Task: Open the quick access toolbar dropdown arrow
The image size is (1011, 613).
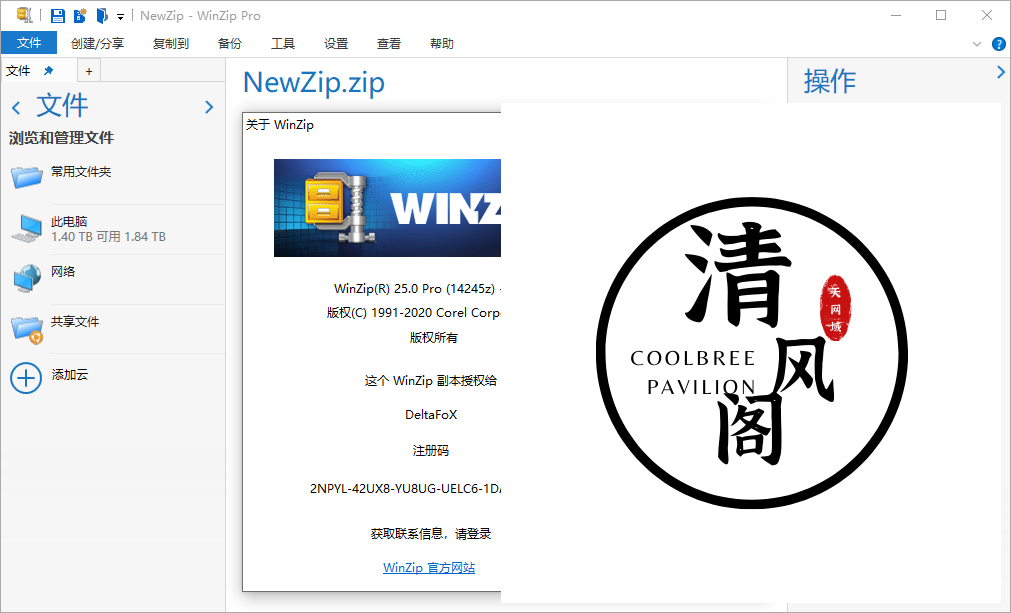Action: pyautogui.click(x=120, y=17)
